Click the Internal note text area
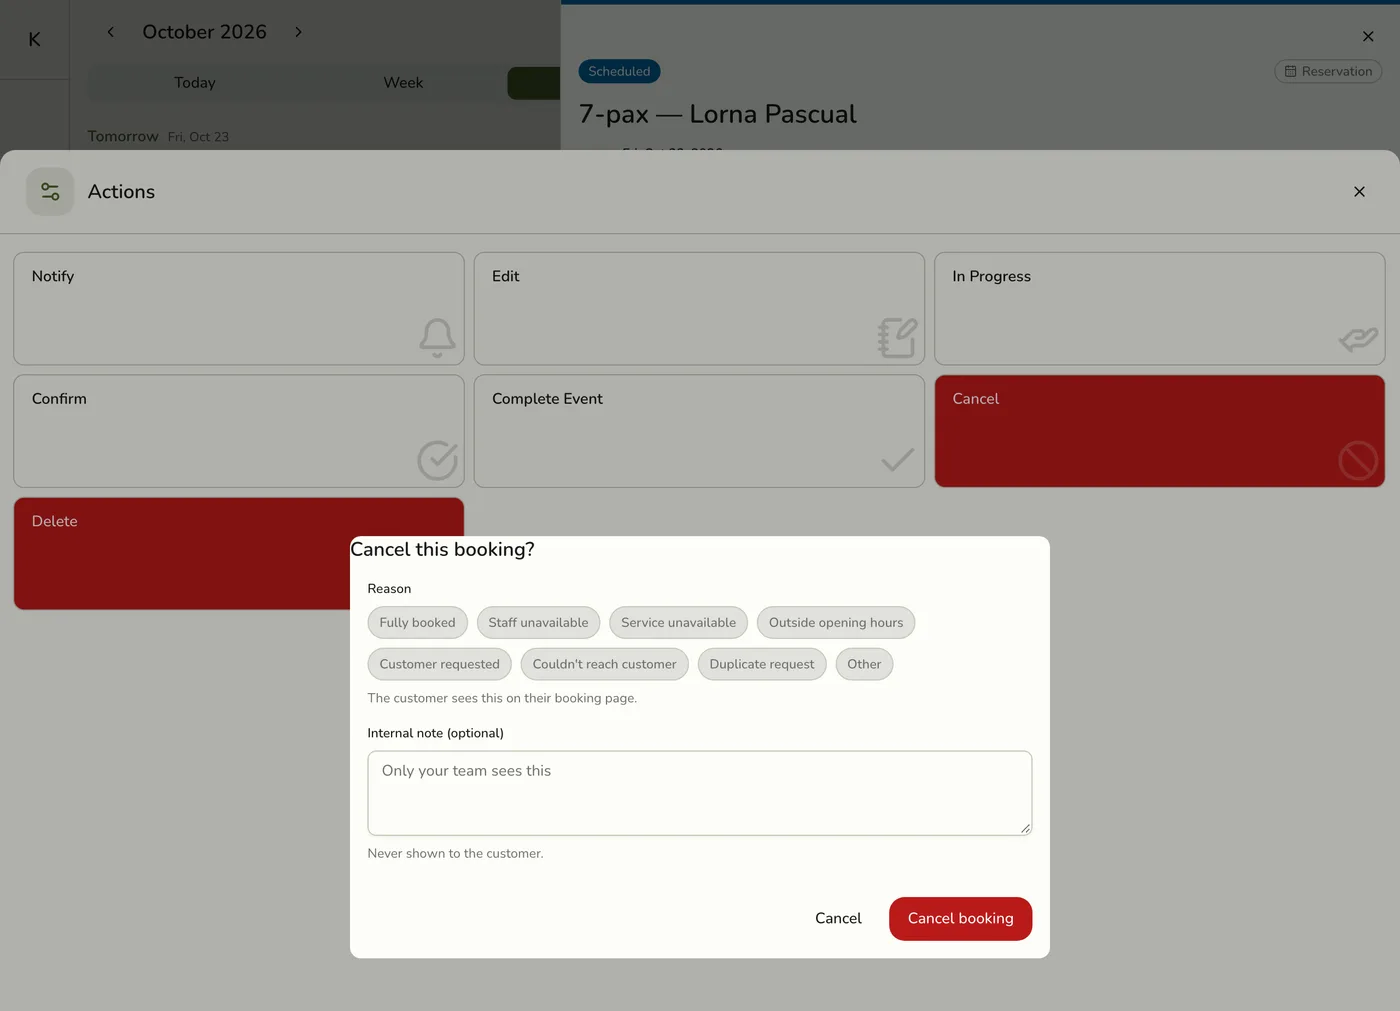The height and width of the screenshot is (1011, 1400). (x=699, y=793)
